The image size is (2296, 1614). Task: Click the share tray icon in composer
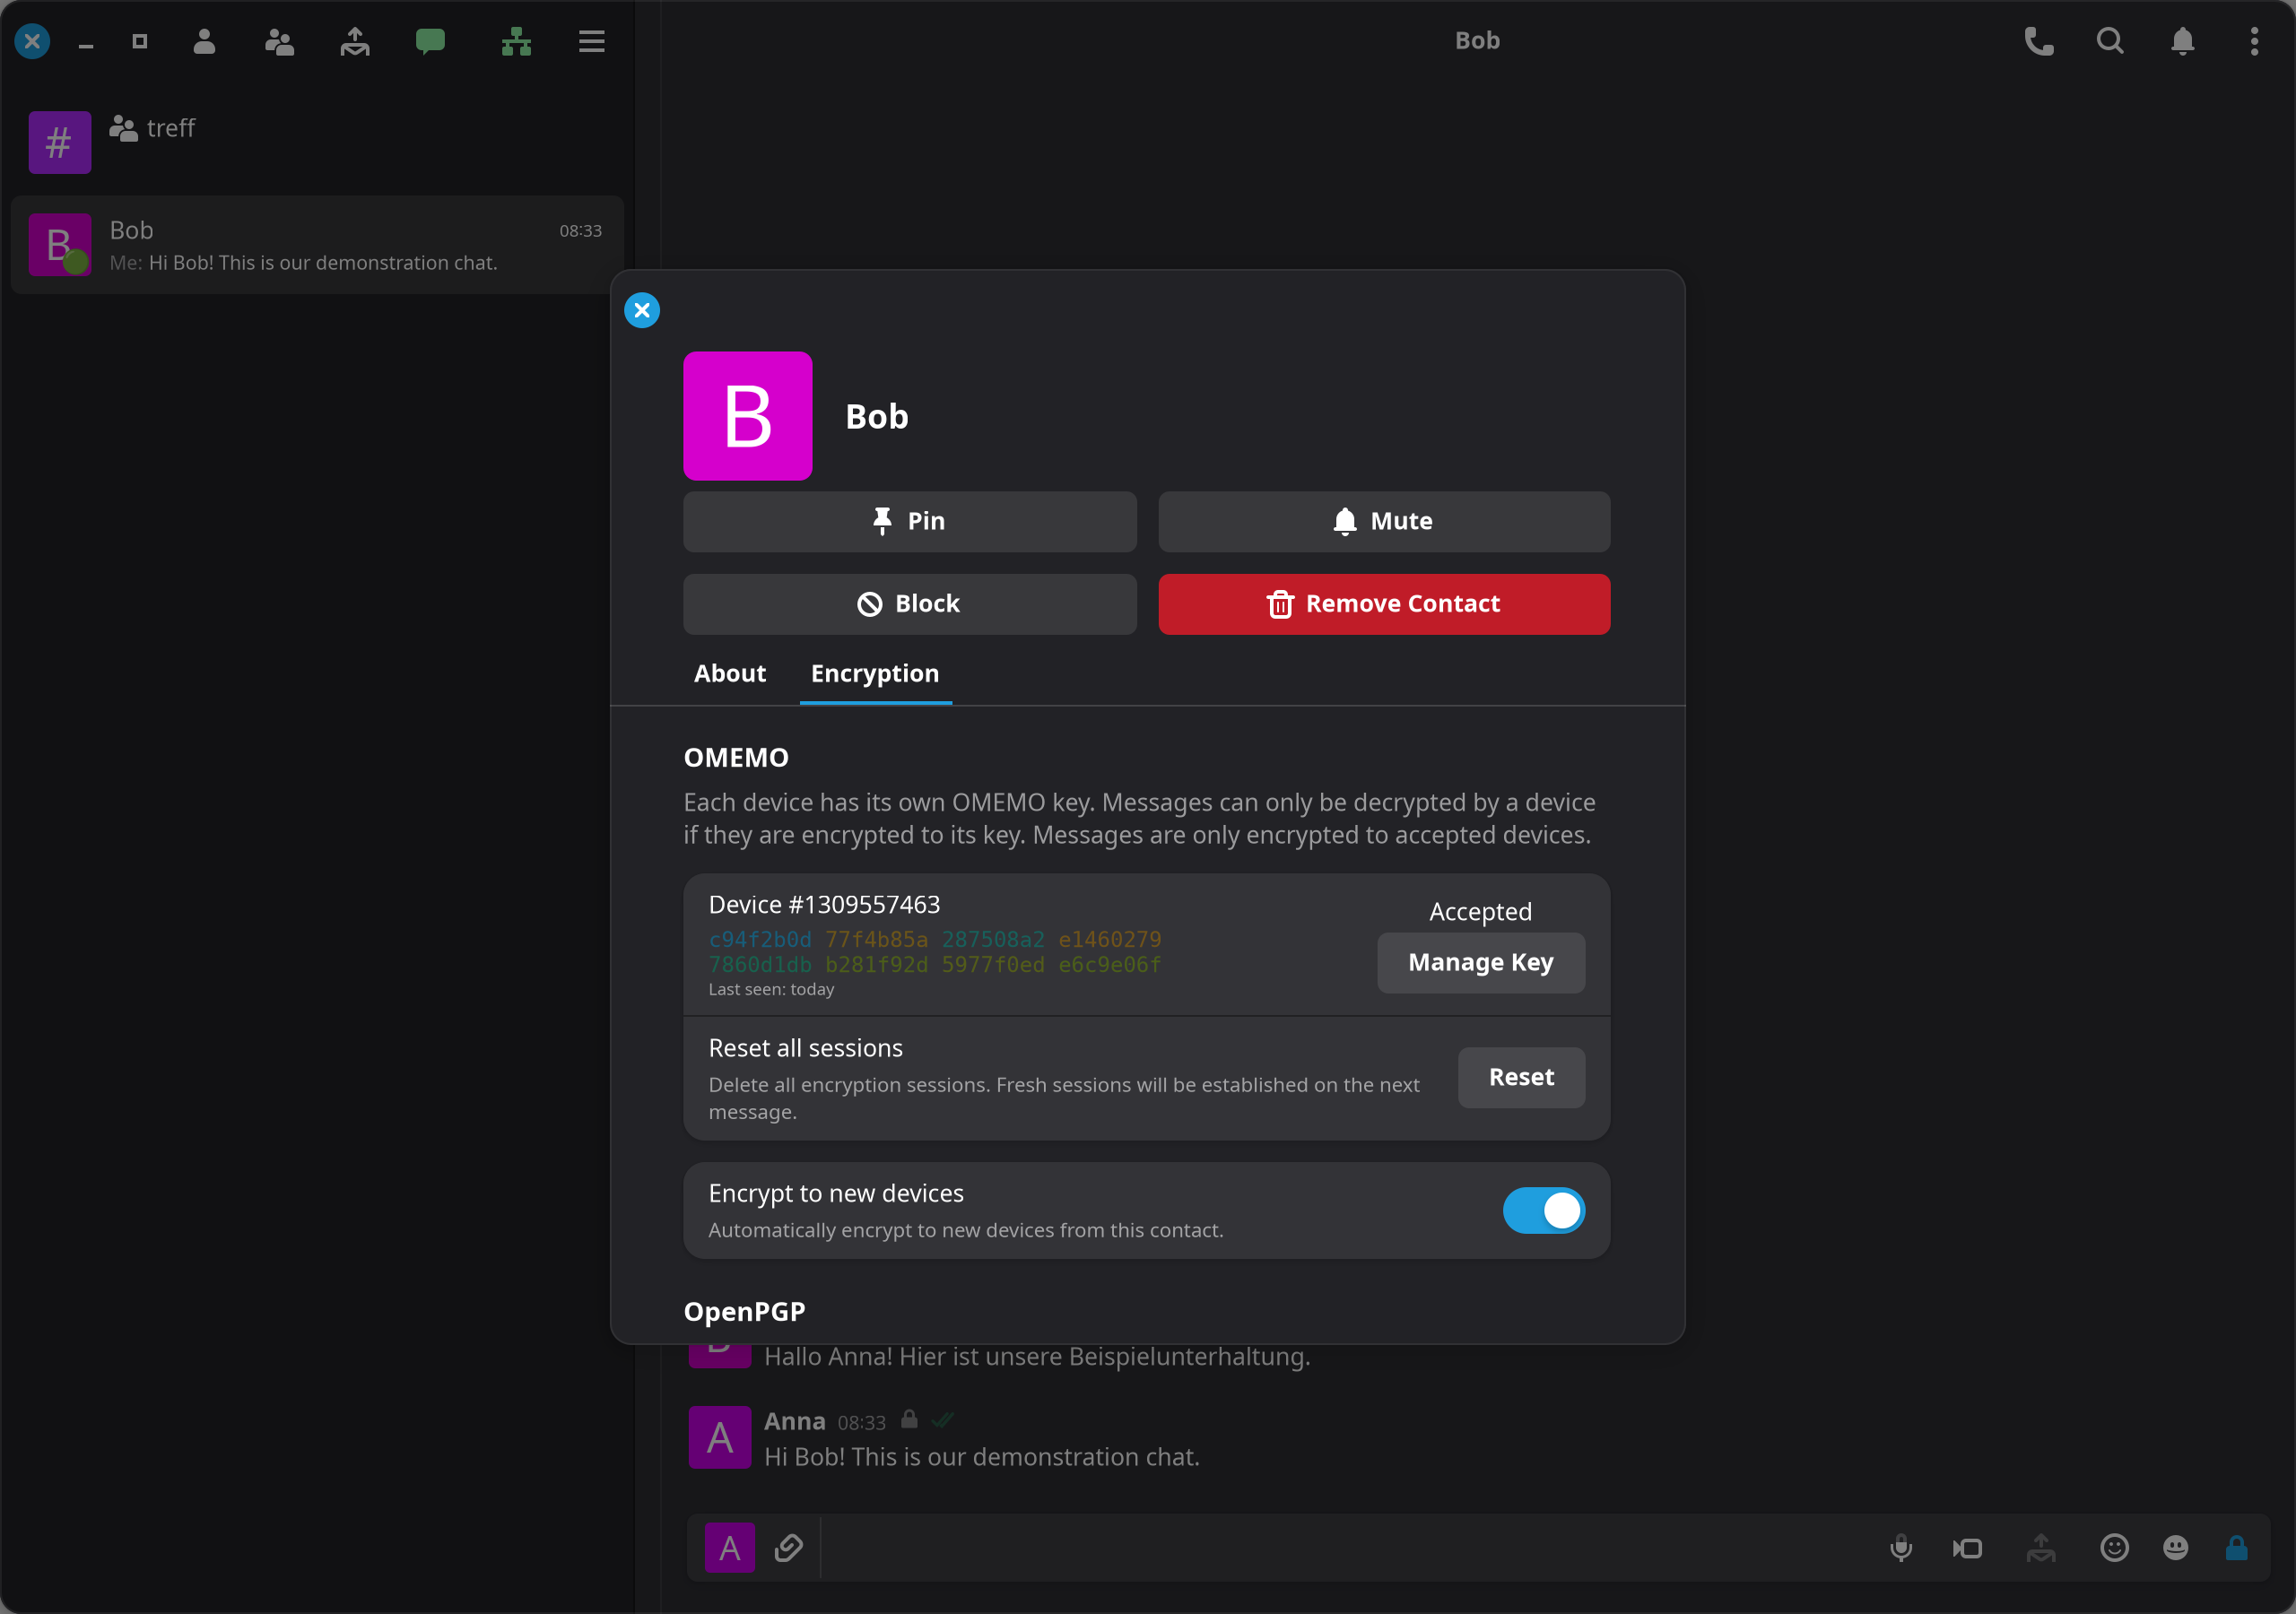point(2041,1548)
